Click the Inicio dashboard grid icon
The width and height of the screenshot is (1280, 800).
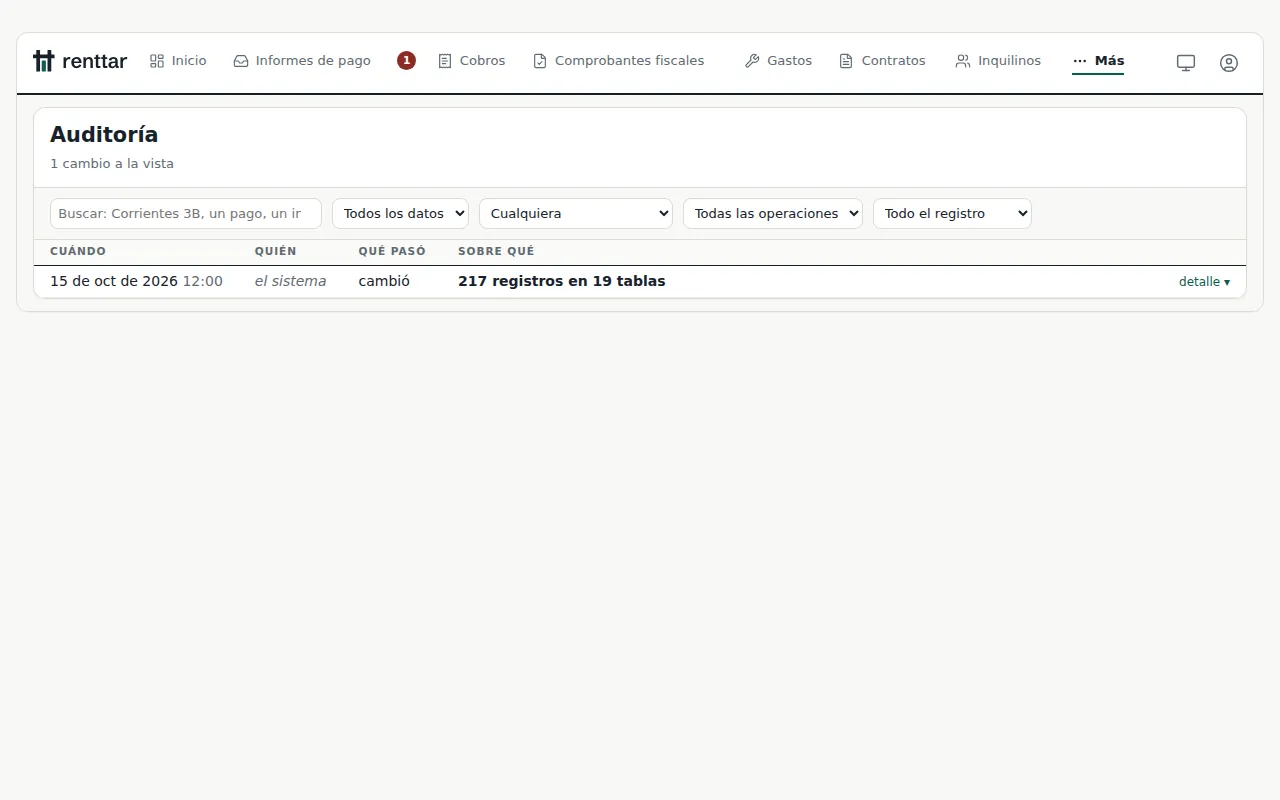point(157,61)
